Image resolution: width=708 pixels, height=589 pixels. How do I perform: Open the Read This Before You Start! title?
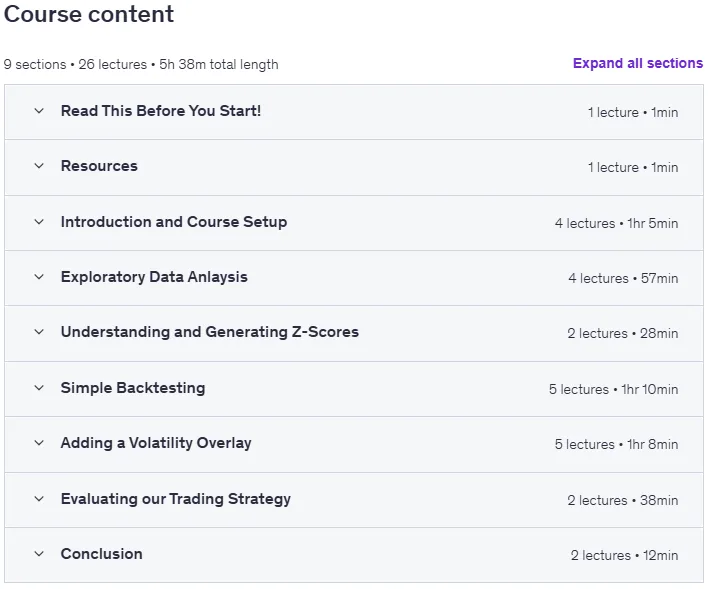click(161, 111)
